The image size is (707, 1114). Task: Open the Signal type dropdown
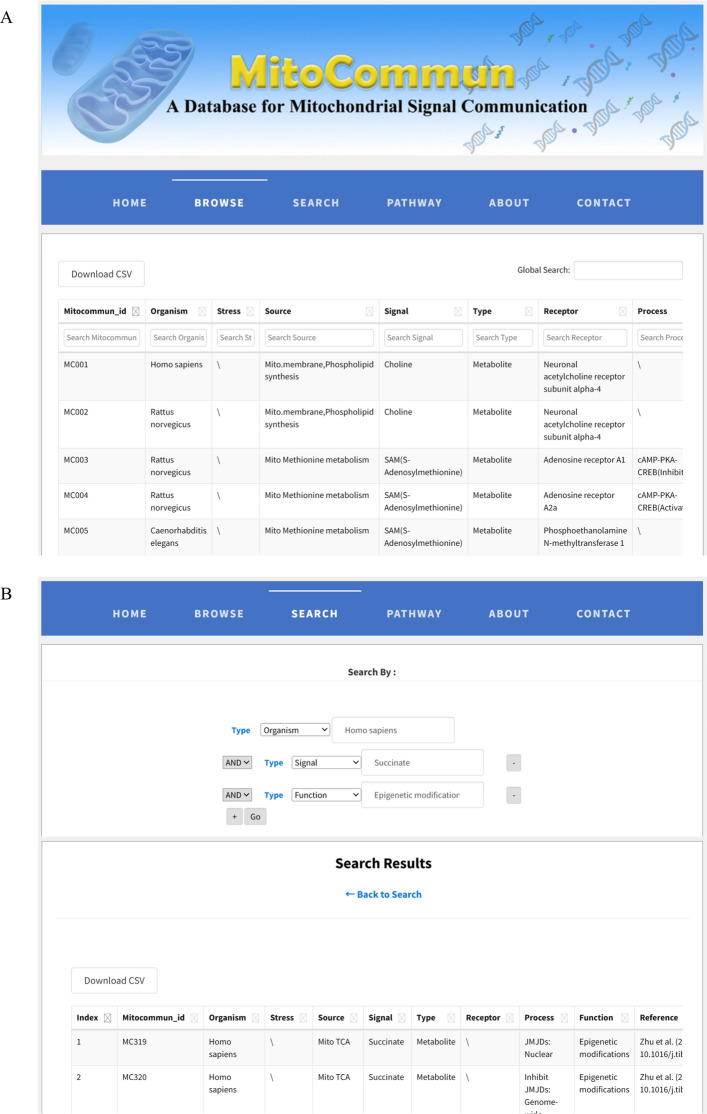tap(326, 762)
